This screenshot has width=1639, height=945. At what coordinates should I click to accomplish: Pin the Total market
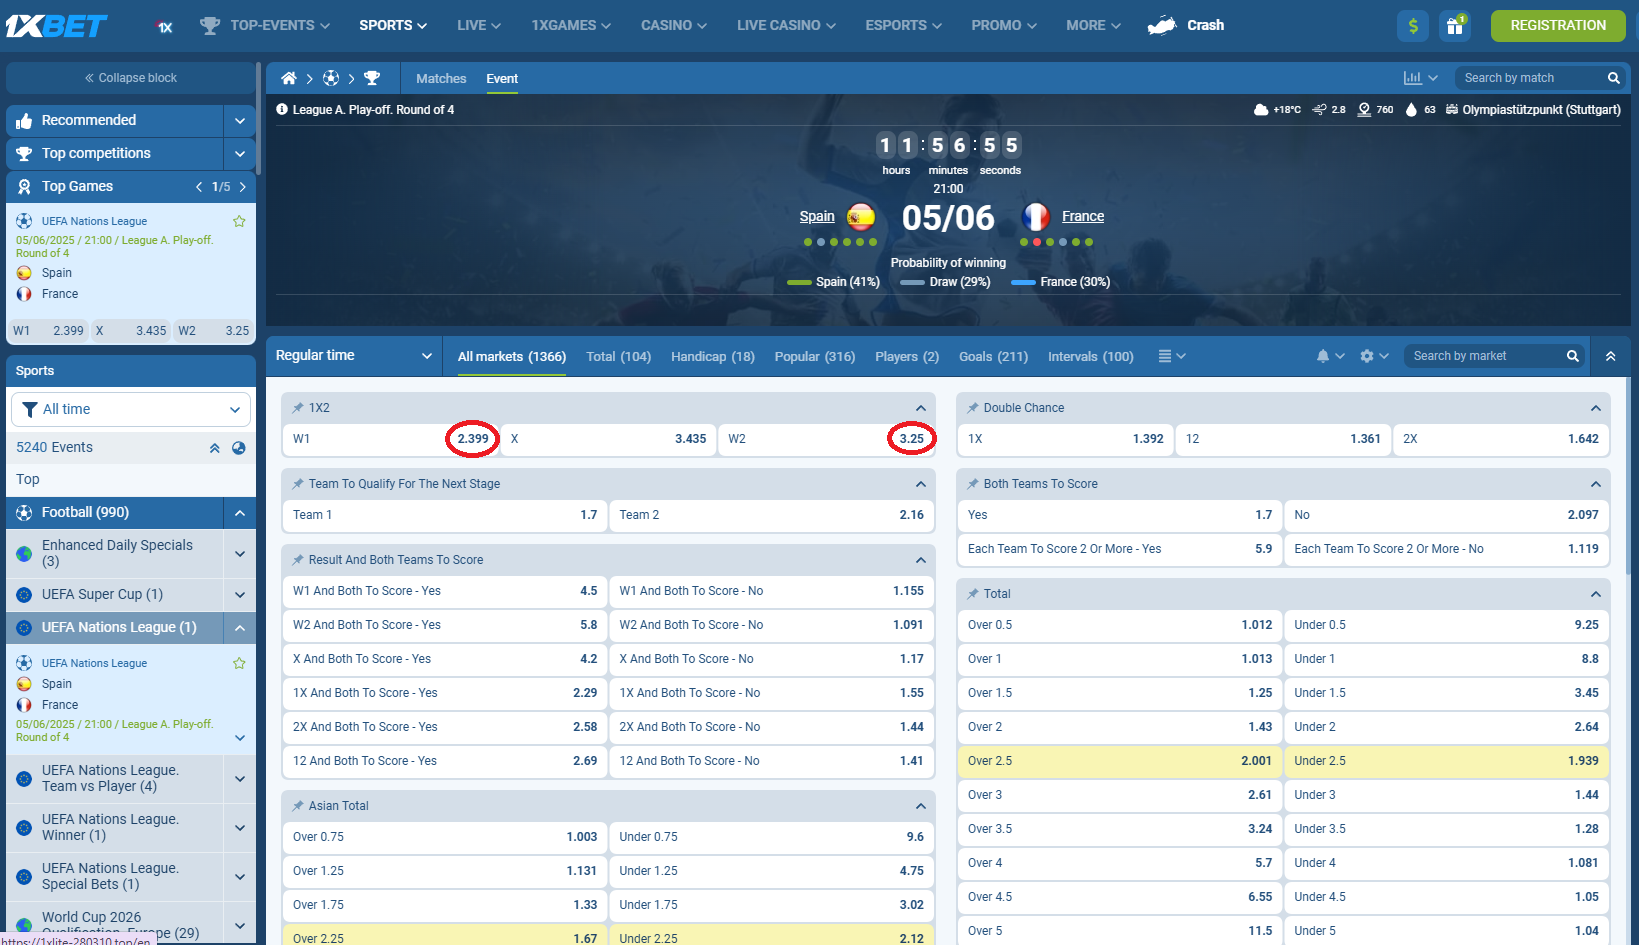coord(973,594)
